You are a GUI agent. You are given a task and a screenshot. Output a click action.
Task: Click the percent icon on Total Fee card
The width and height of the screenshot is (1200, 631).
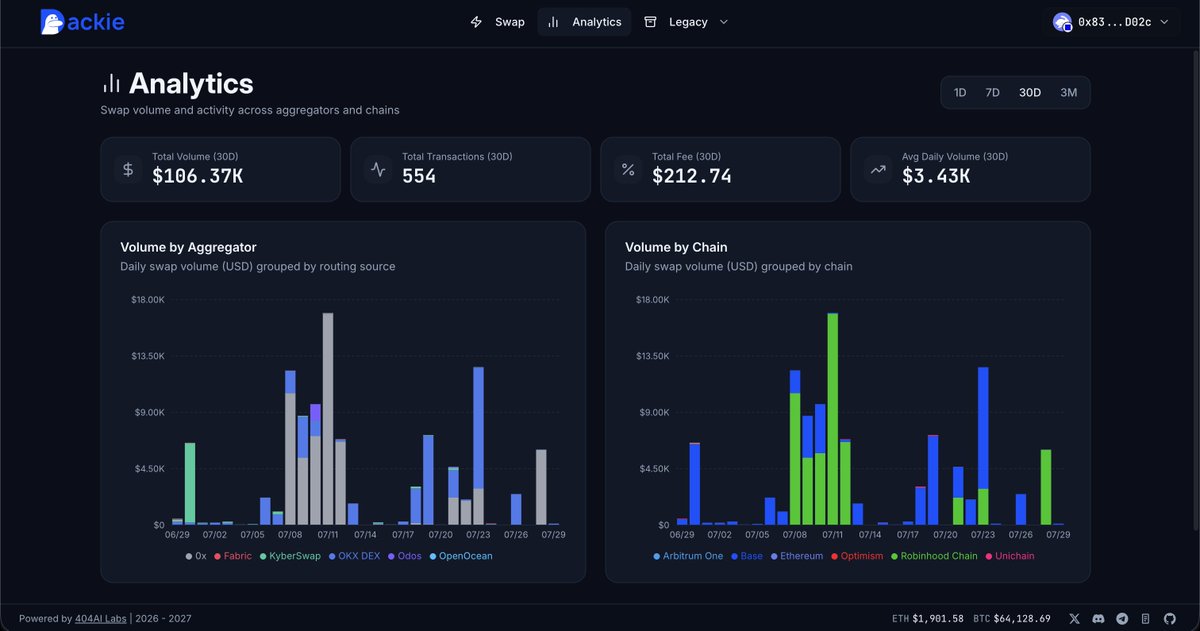click(x=628, y=170)
